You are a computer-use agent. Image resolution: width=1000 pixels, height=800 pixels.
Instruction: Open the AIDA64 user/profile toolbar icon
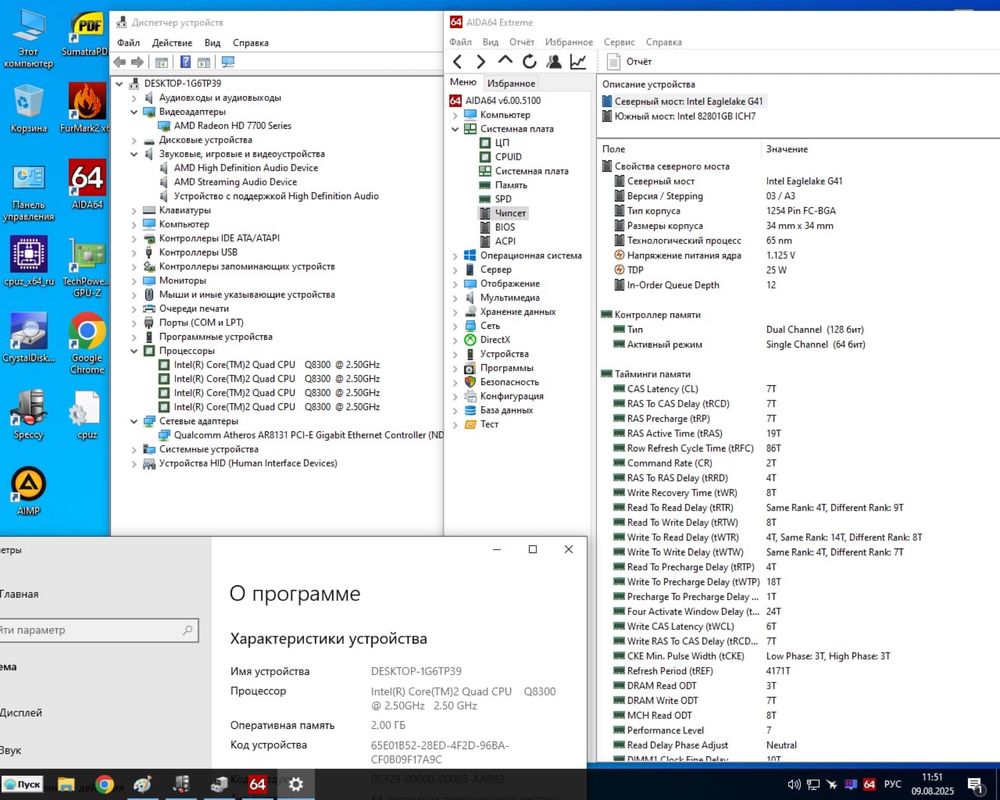[x=554, y=61]
